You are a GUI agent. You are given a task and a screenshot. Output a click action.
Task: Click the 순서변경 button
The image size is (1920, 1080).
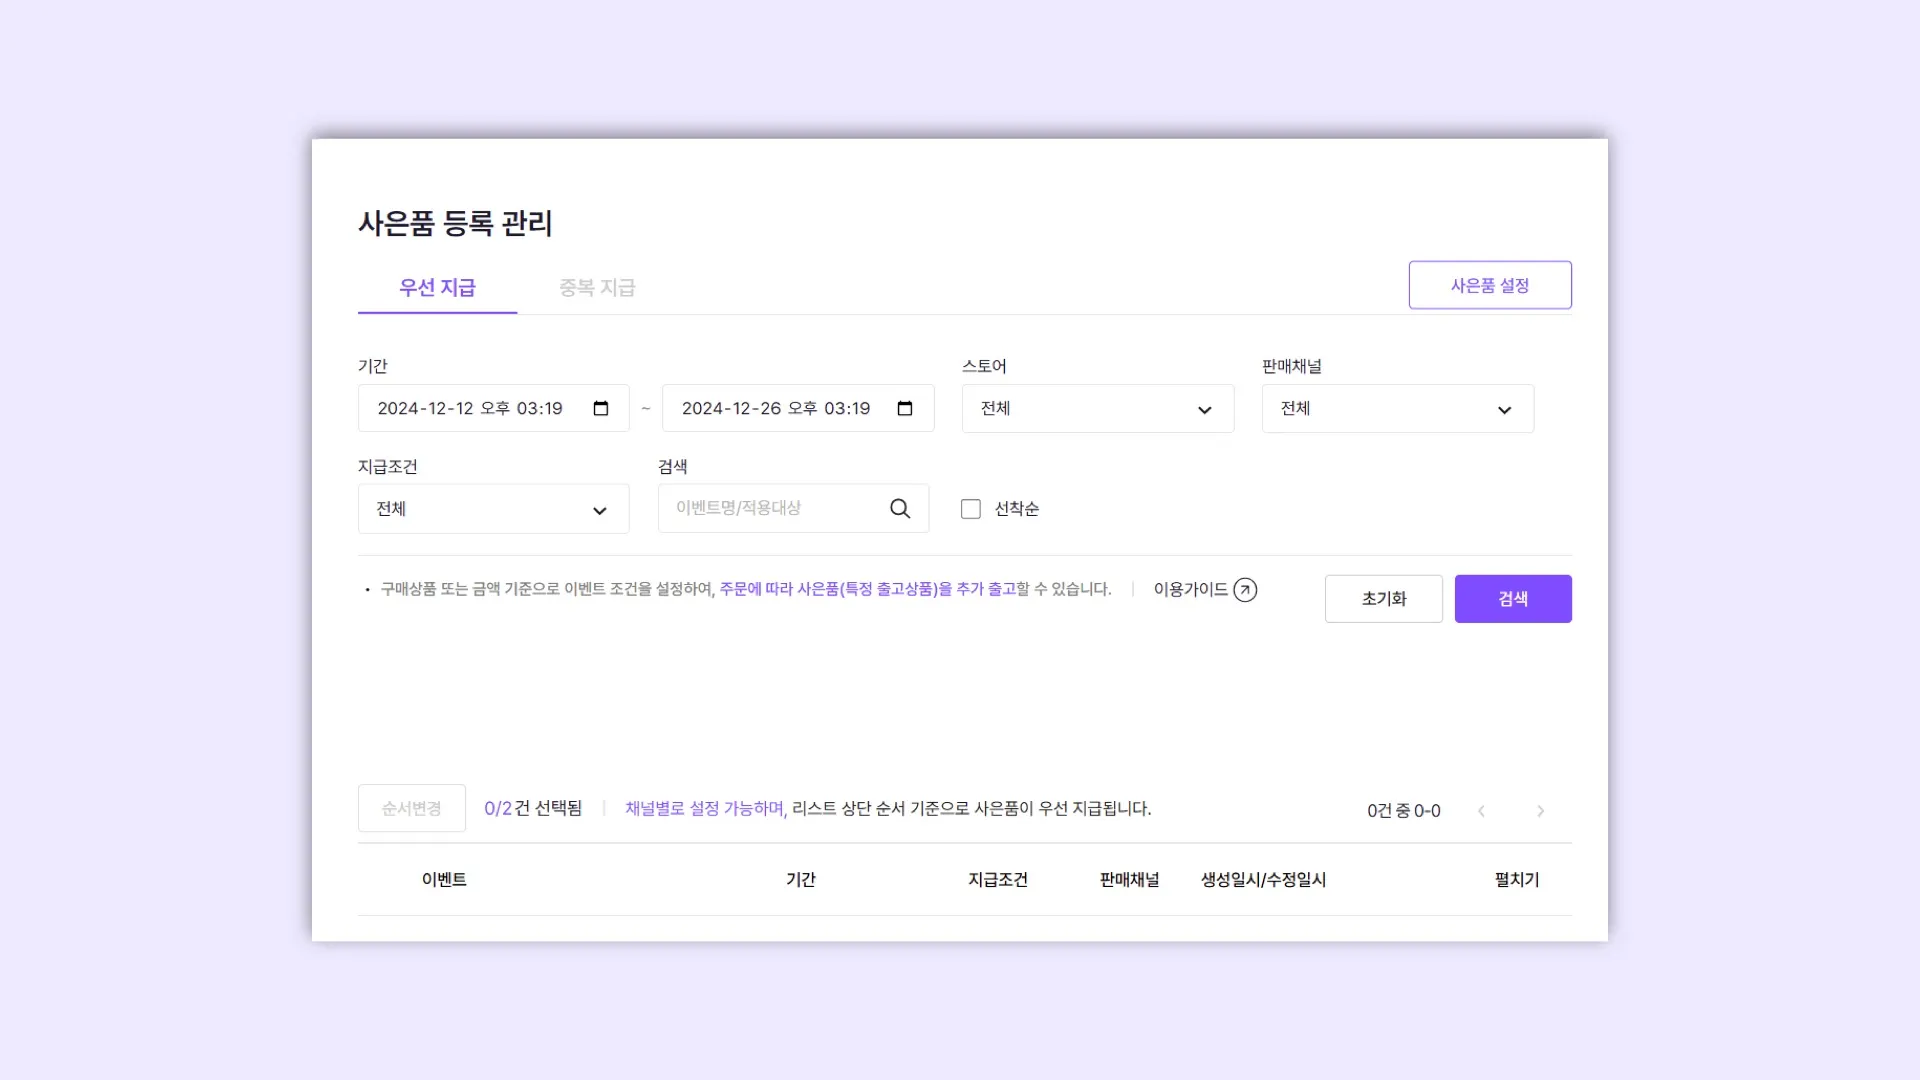pos(411,808)
